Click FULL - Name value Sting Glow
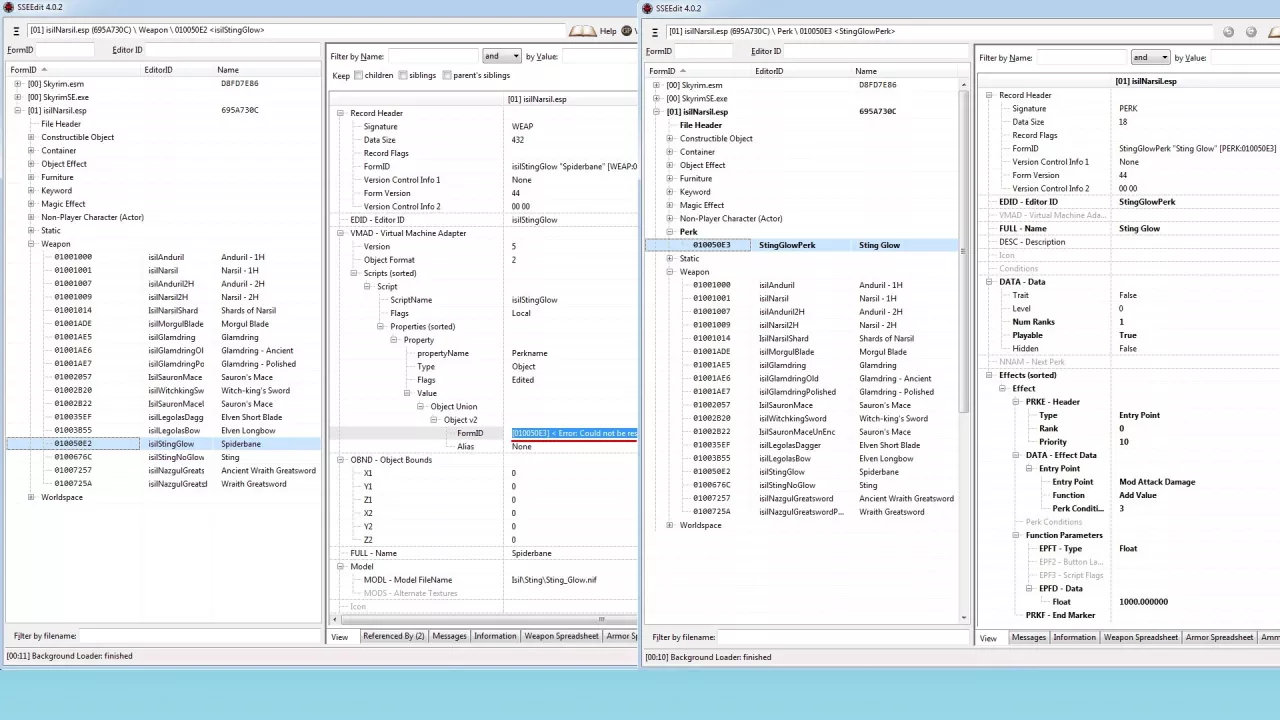Viewport: 1280px width, 720px height. tap(1139, 229)
